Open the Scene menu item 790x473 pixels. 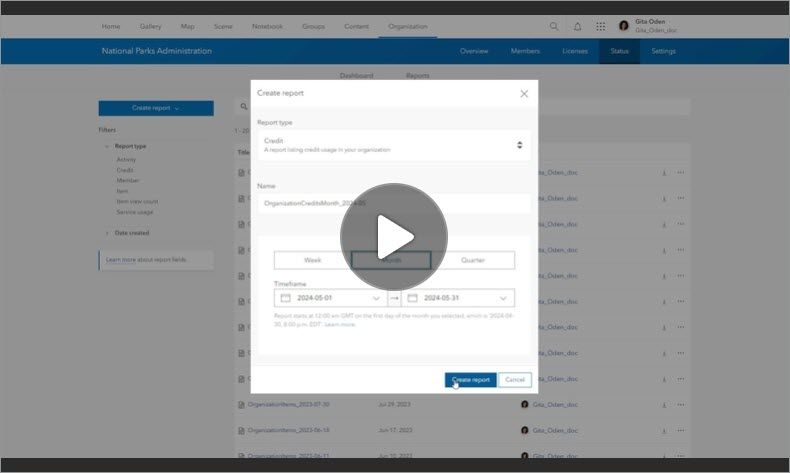click(223, 26)
